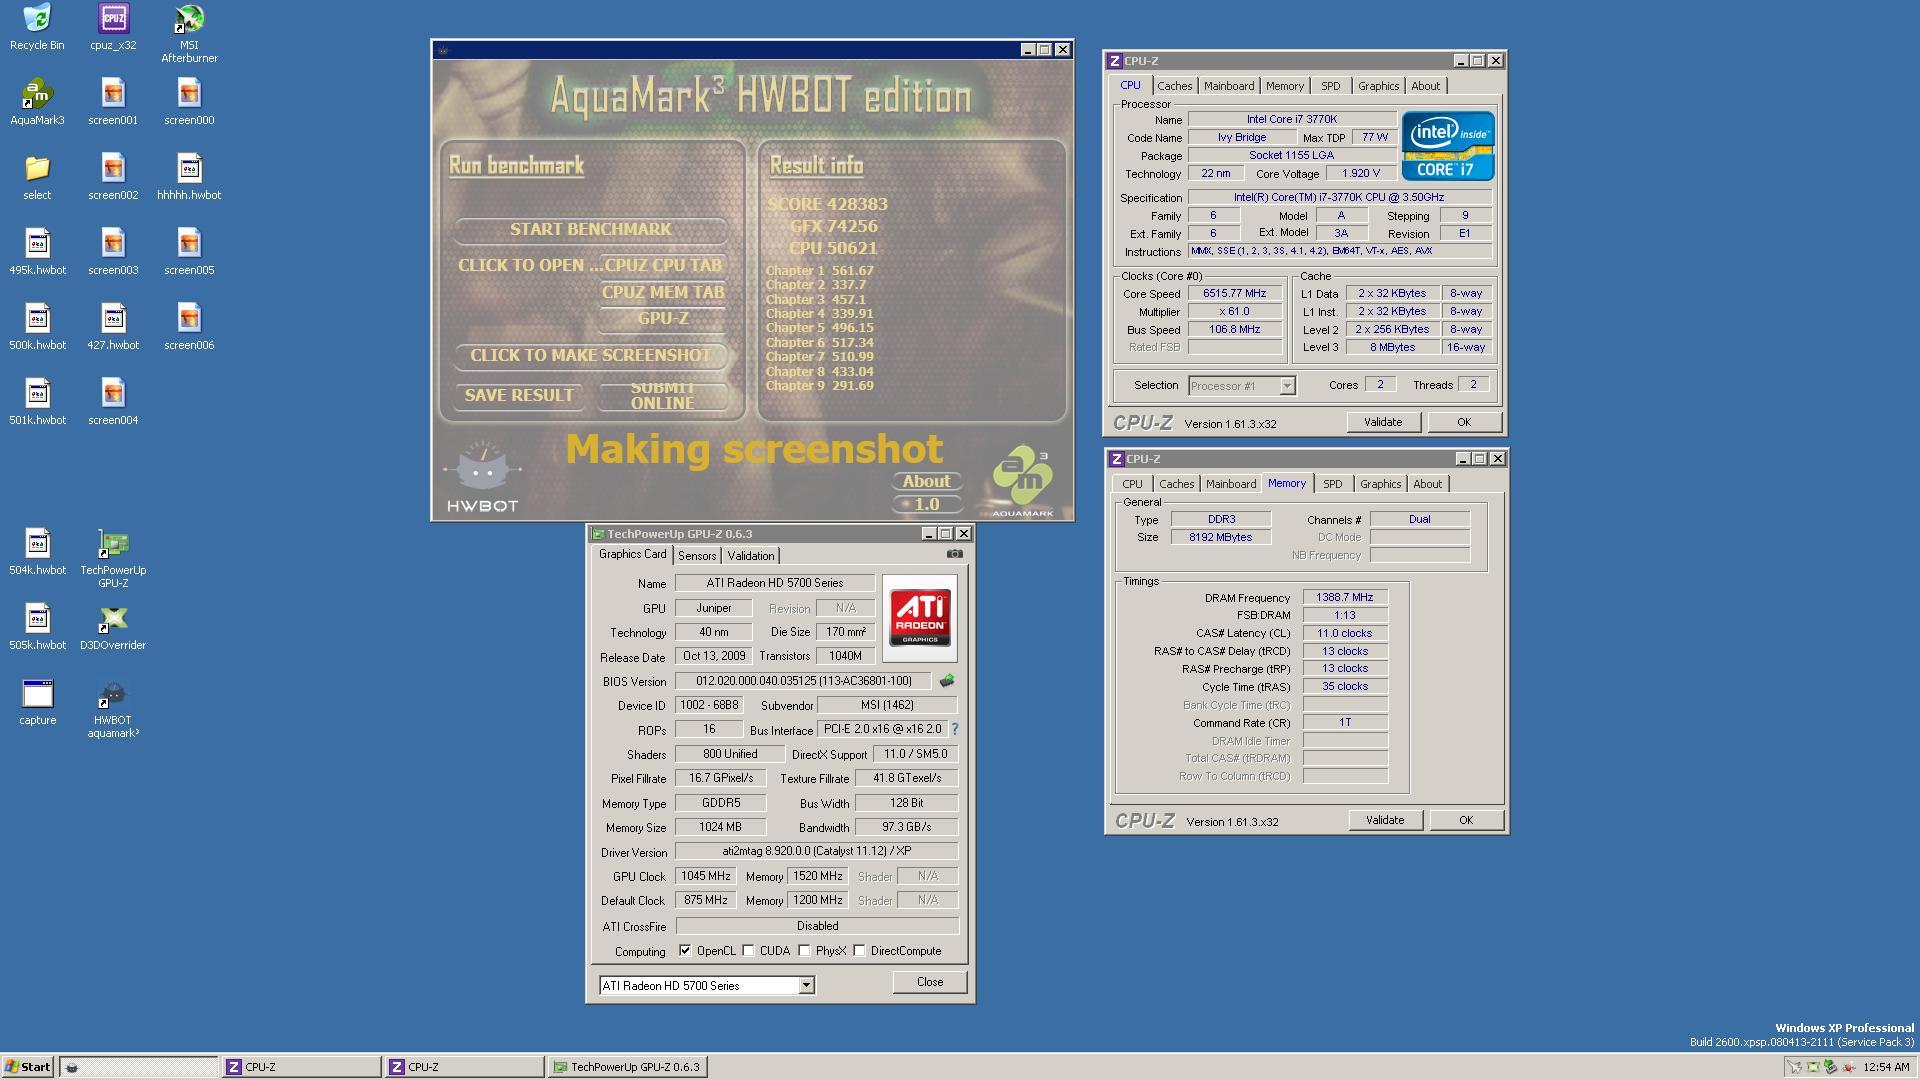Click CLICK TO MAKE SCREENSHOT button

click(x=591, y=356)
